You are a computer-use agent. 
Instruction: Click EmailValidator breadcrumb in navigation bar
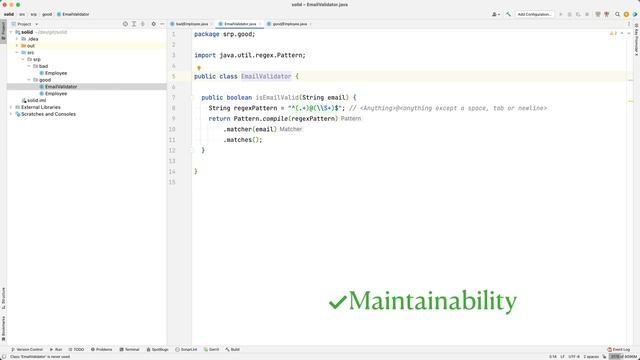click(x=73, y=14)
